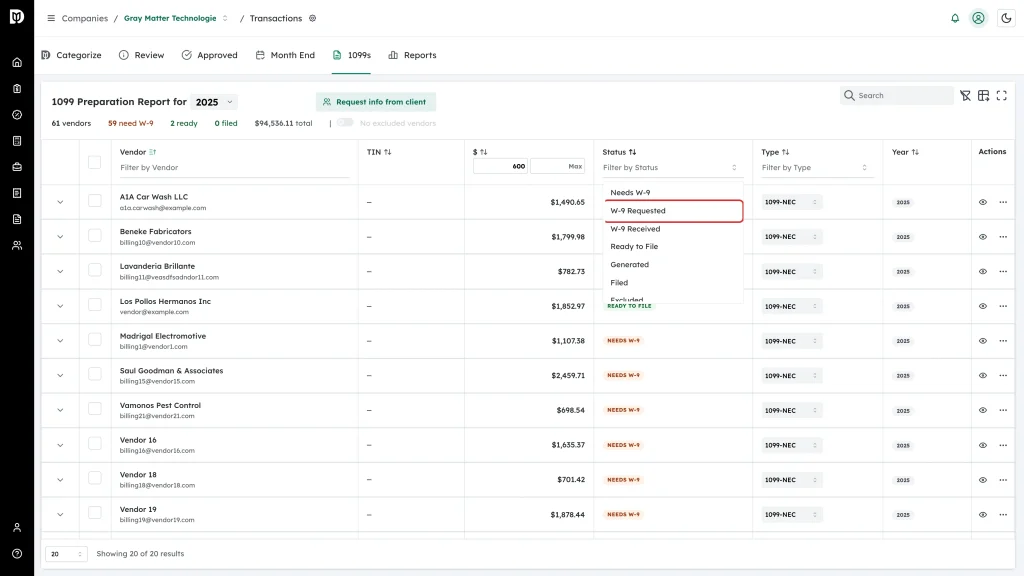Image resolution: width=1024 pixels, height=576 pixels.
Task: Choose Needs W-9 status option
Action: tap(673, 193)
